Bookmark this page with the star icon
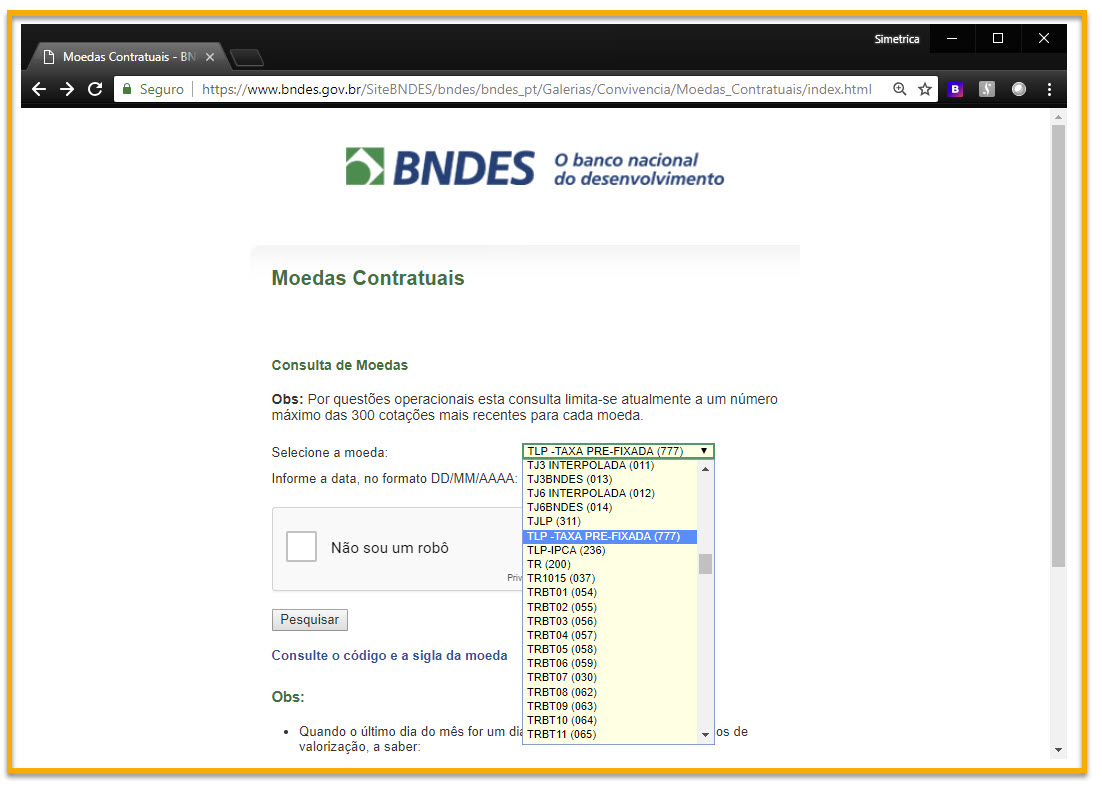The height and width of the screenshot is (788, 1102). pos(925,89)
